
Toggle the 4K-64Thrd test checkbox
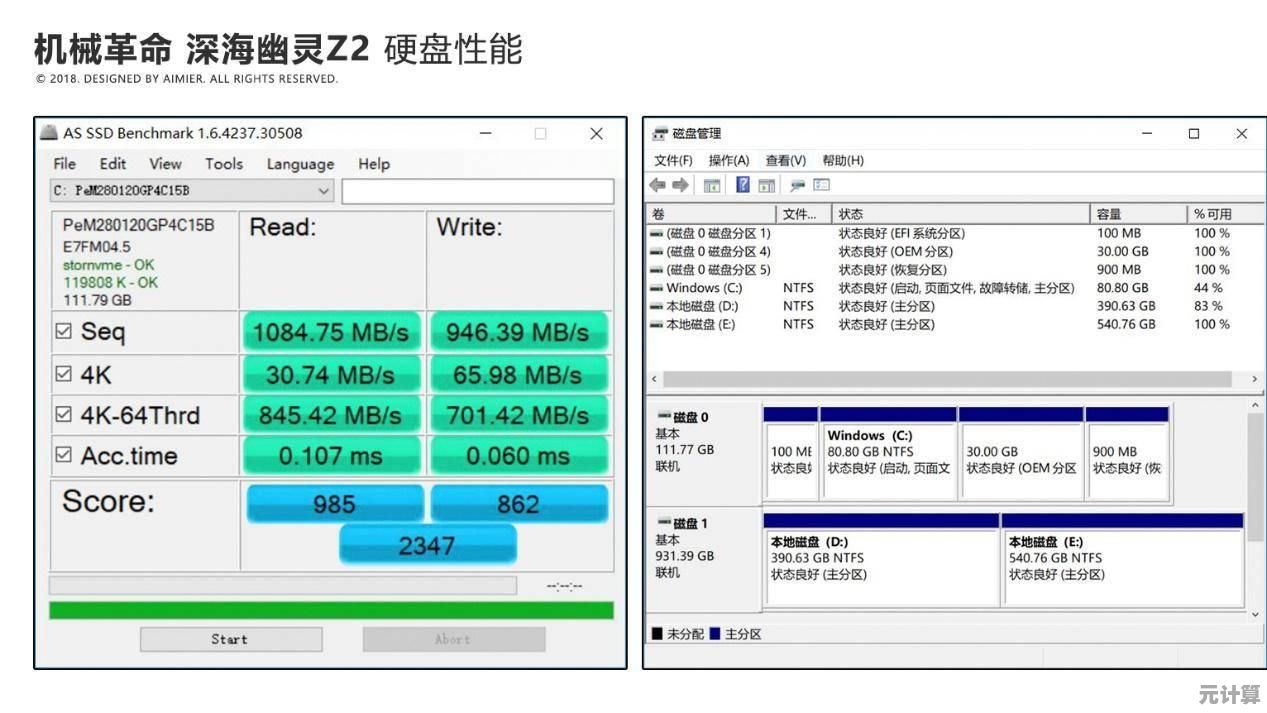point(64,414)
